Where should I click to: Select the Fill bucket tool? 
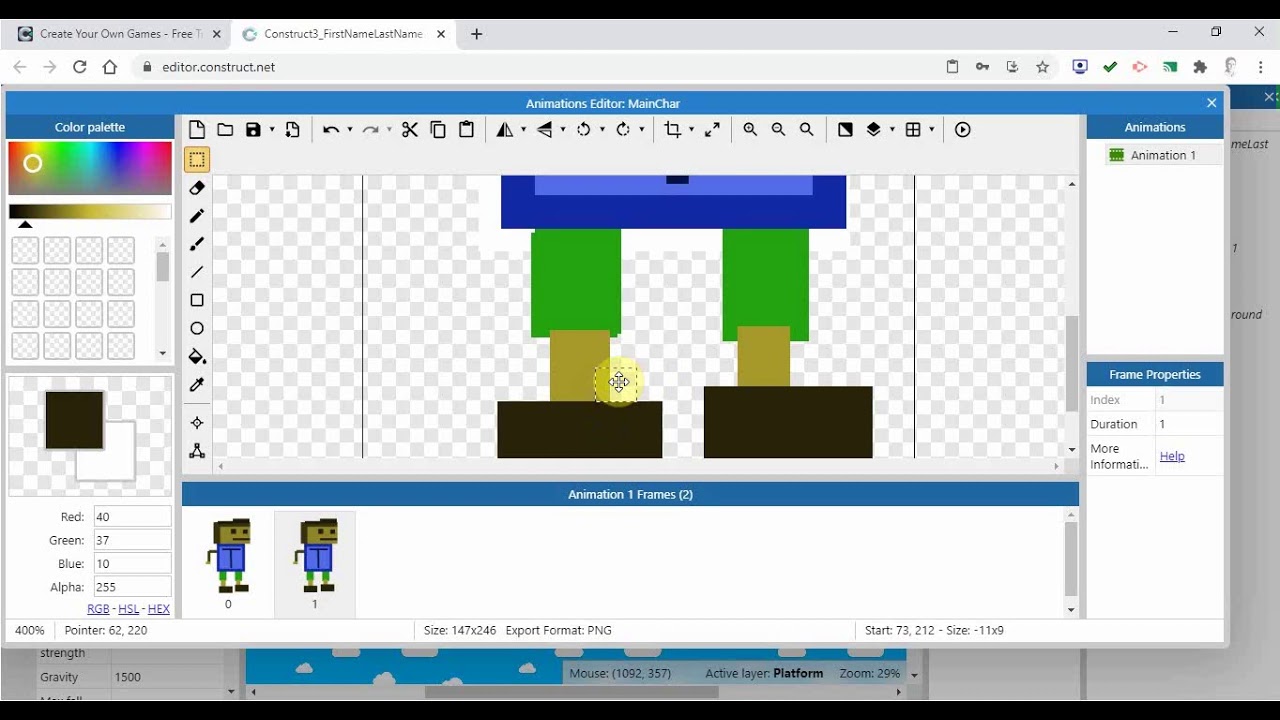click(x=197, y=357)
